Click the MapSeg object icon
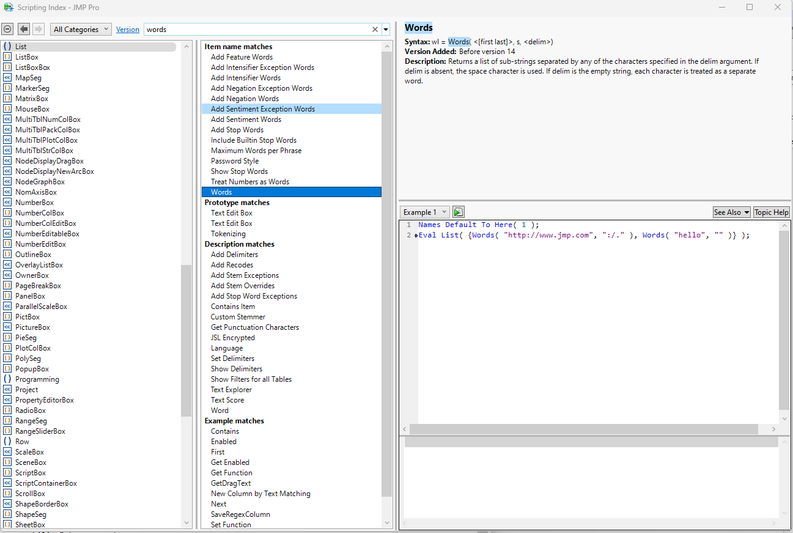 tap(7, 78)
